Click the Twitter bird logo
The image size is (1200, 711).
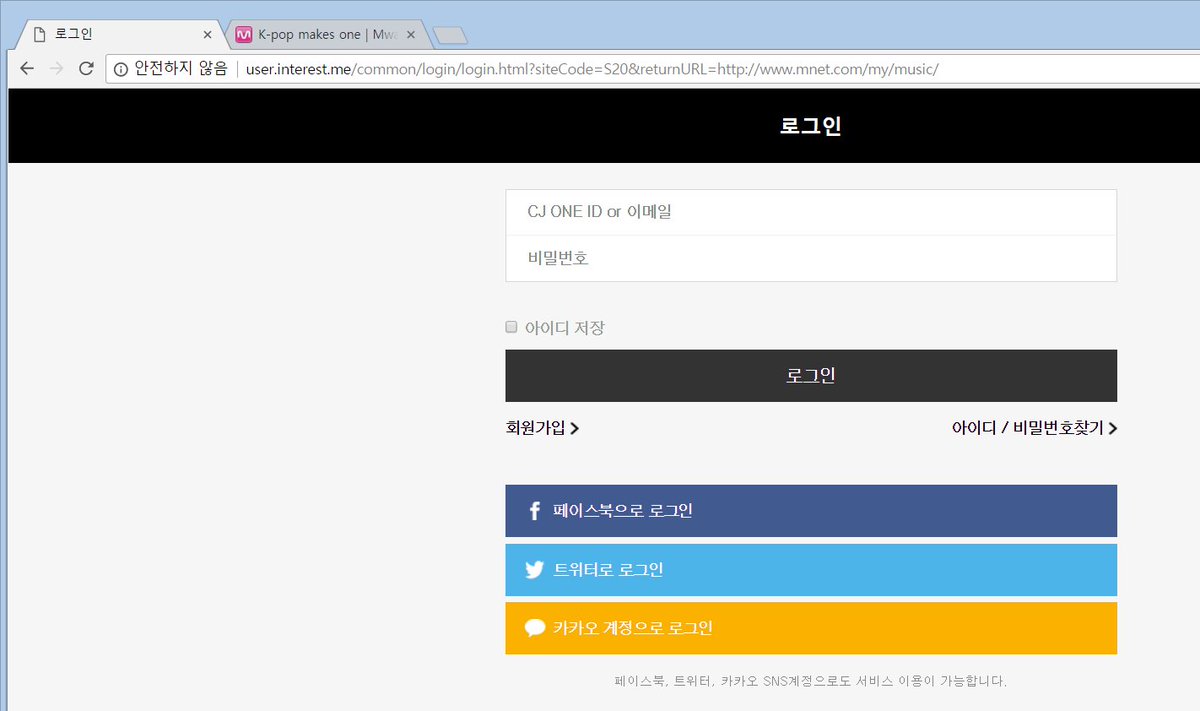(x=535, y=570)
